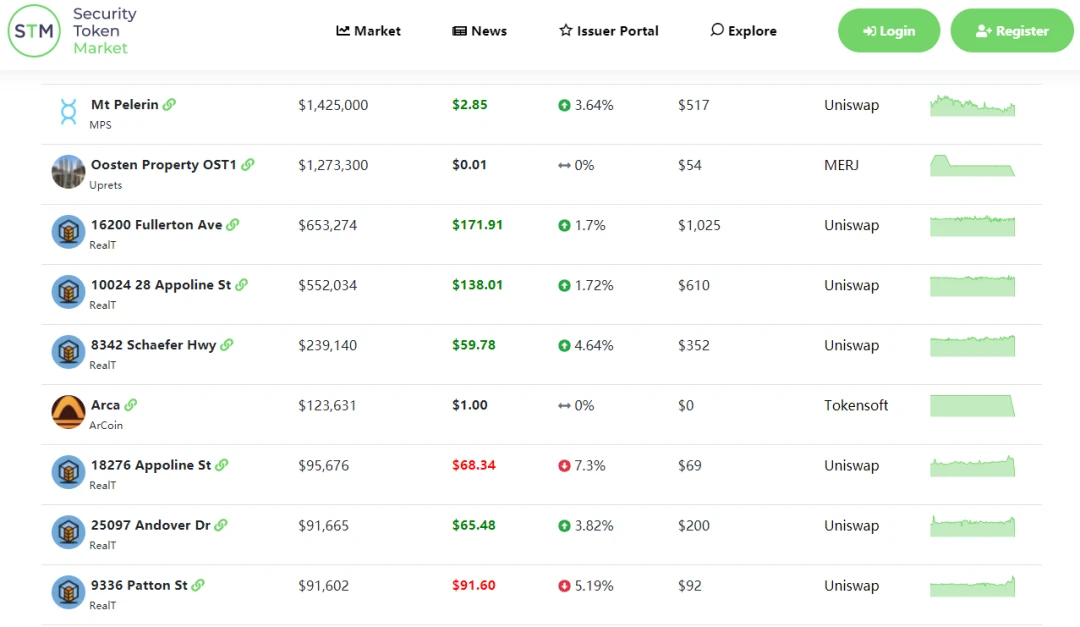Click Arca sparkline chart
The image size is (1080, 627).
(972, 406)
